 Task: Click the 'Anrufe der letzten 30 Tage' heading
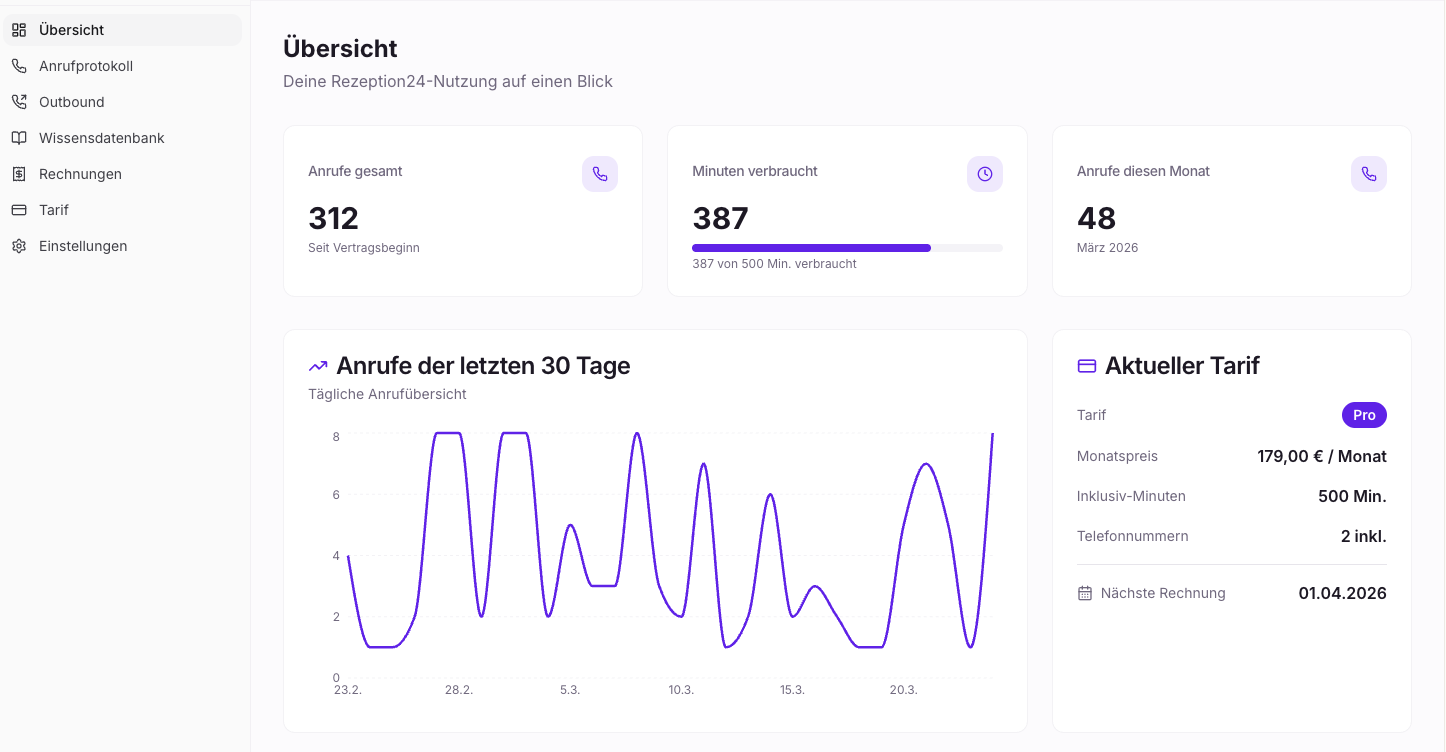coord(483,366)
